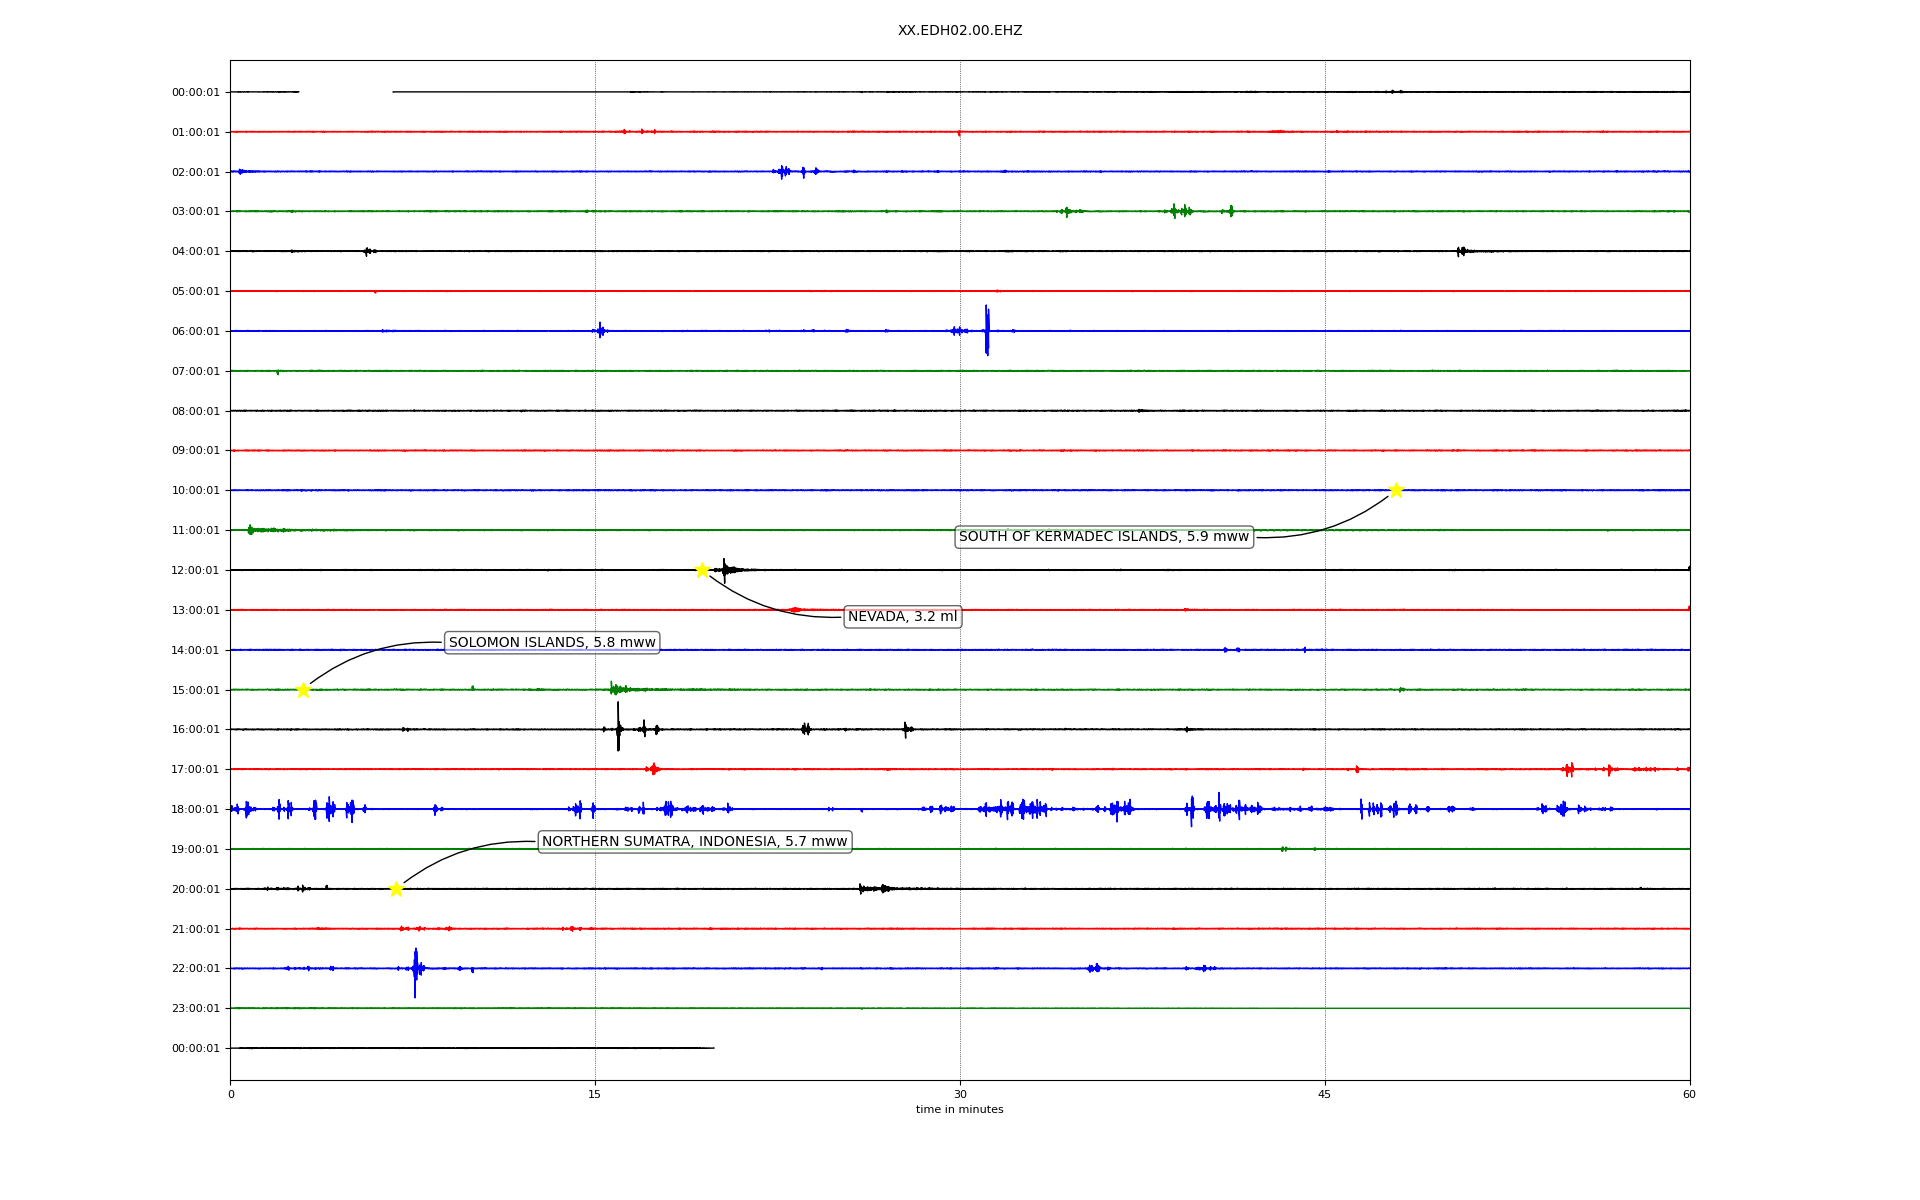Image resolution: width=1920 pixels, height=1200 pixels.
Task: Click the tall blue spike on 22:00:01 trace
Action: click(415, 970)
